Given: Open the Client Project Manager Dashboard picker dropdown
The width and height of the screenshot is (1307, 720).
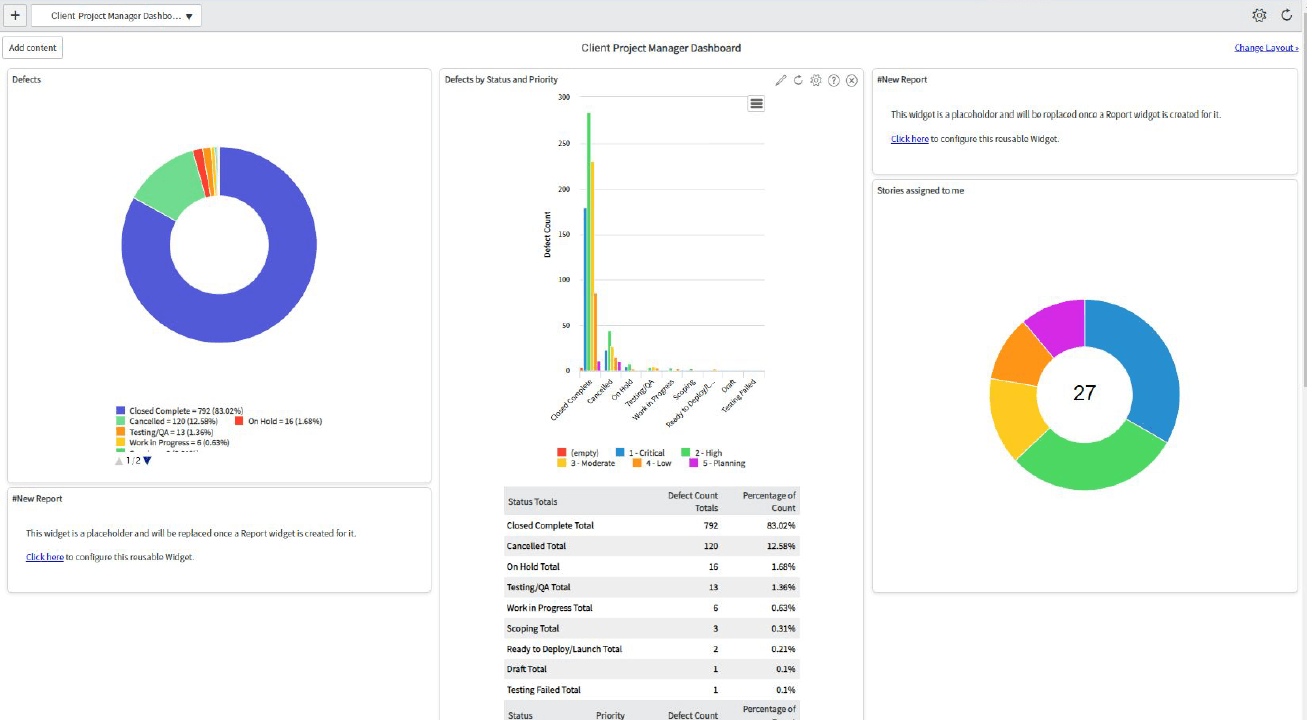Looking at the screenshot, I should (x=189, y=15).
